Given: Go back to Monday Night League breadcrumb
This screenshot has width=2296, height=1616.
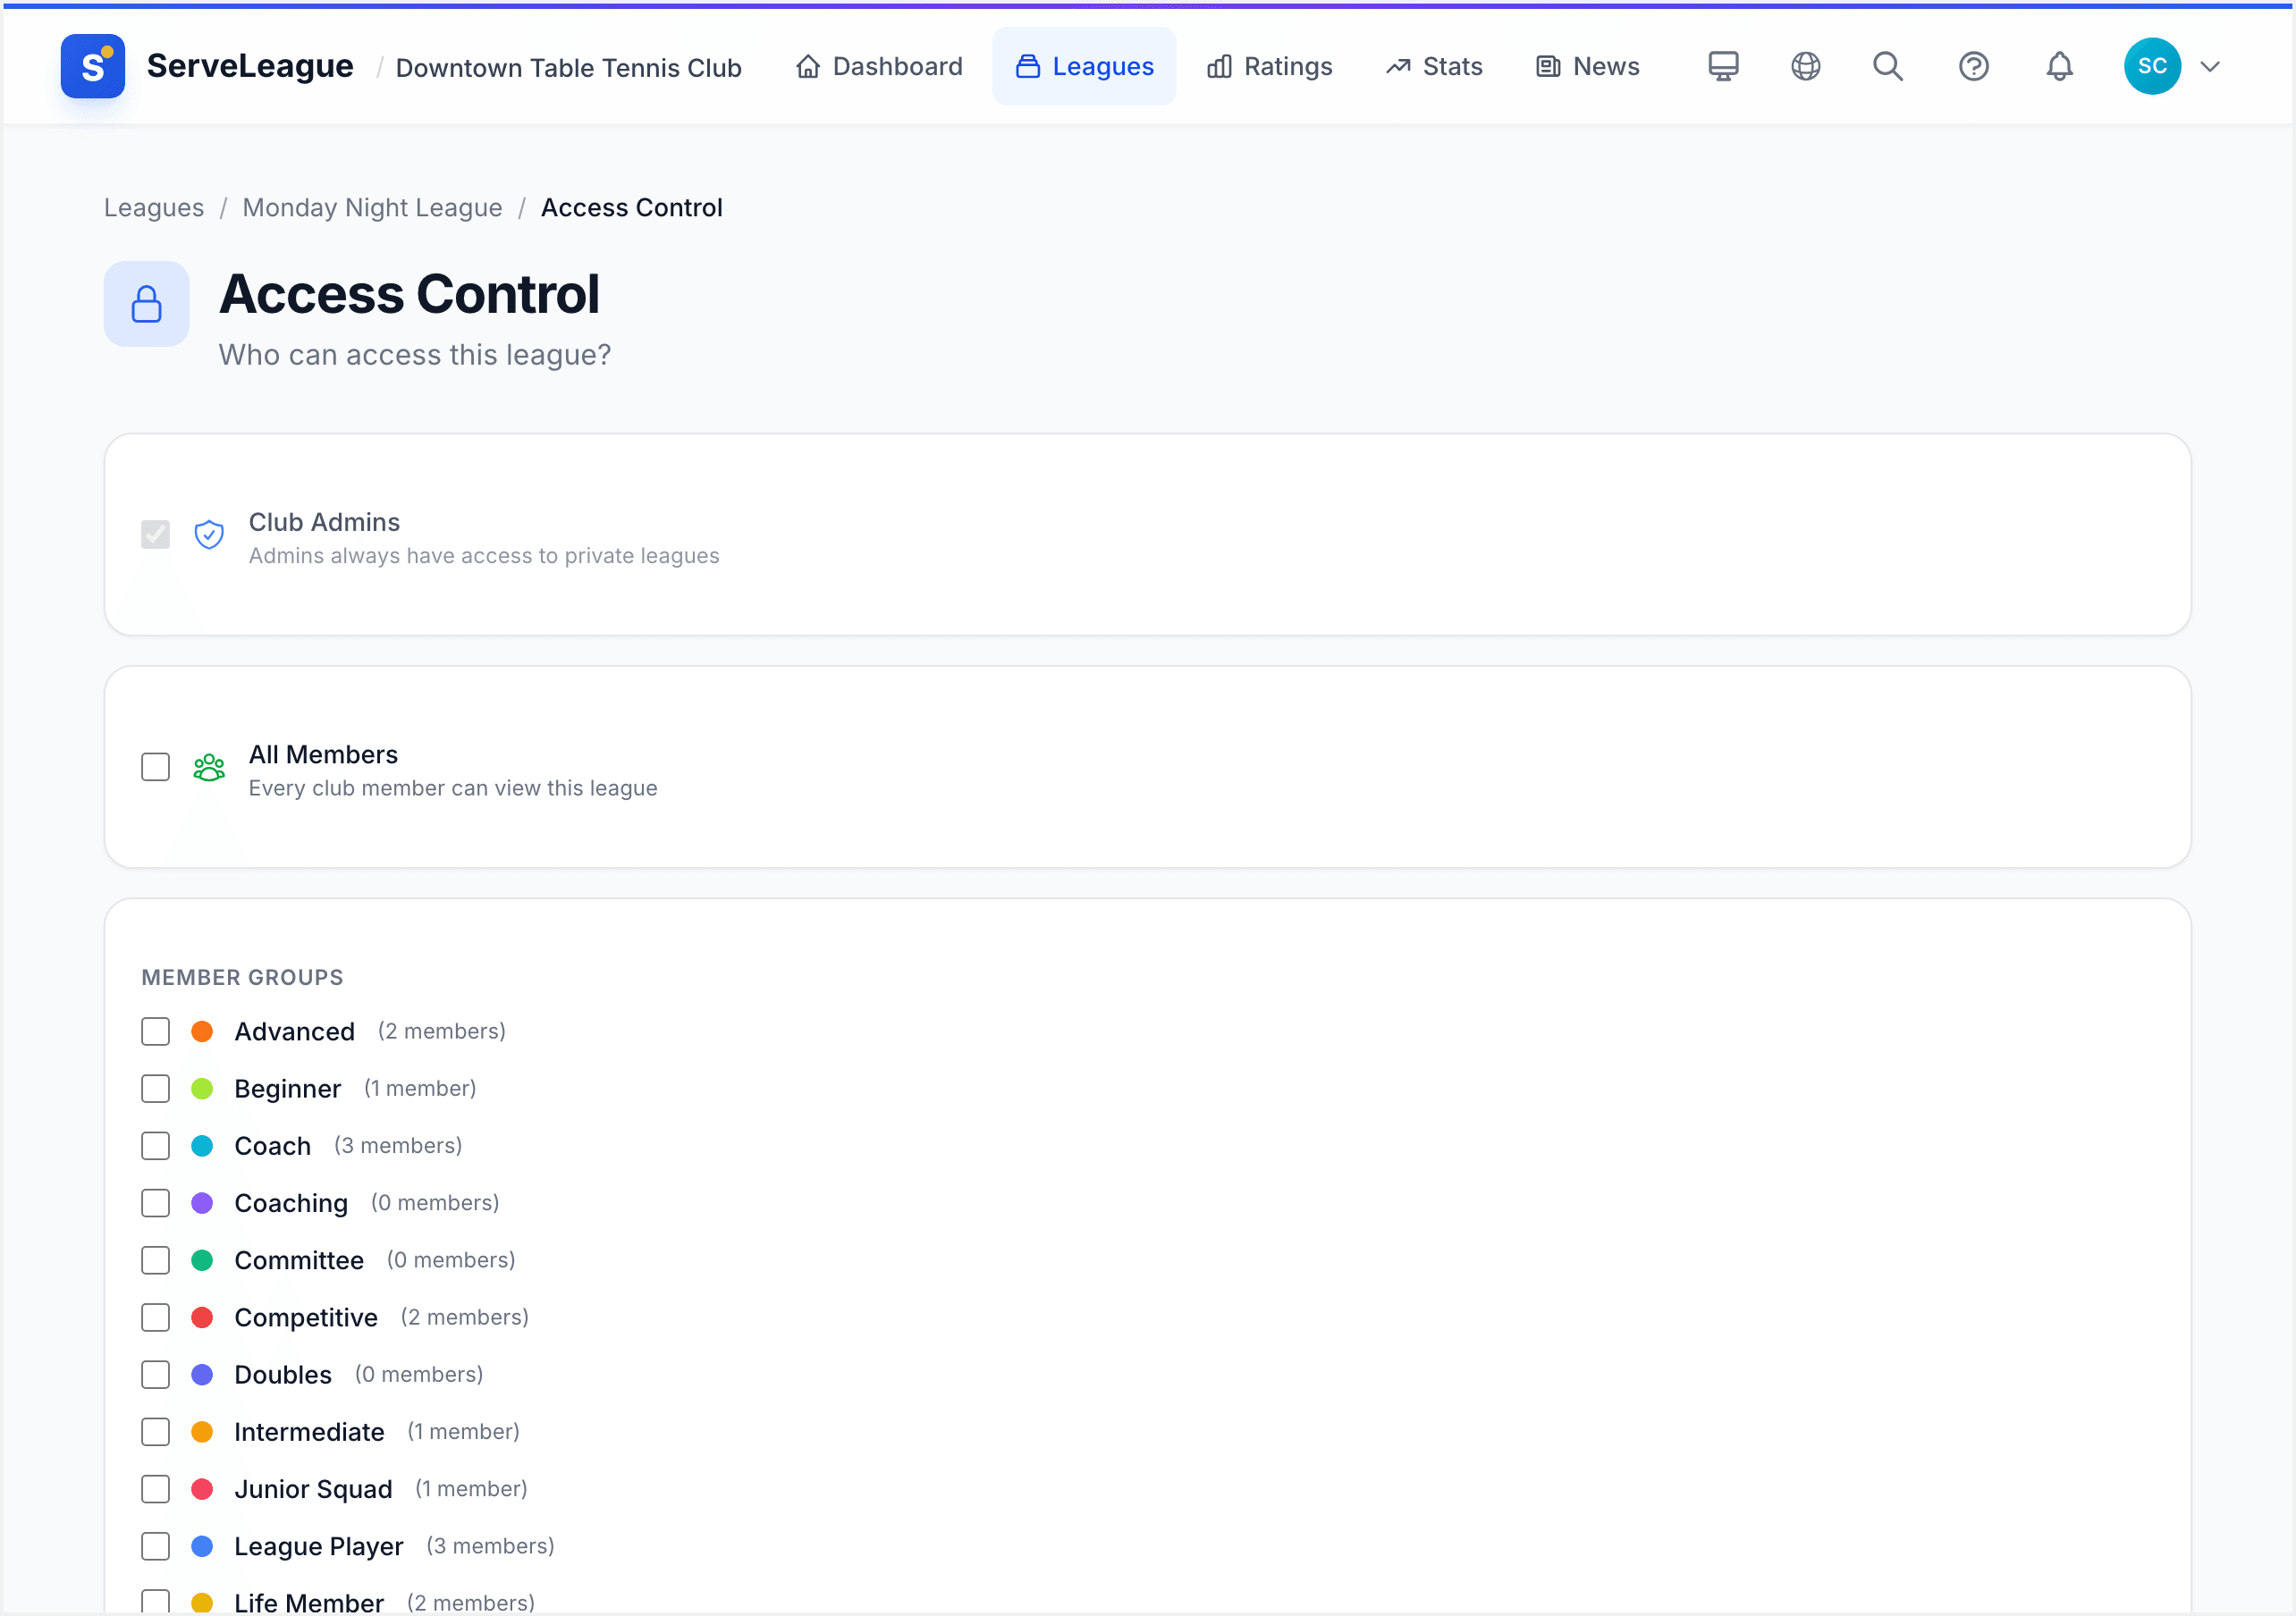Looking at the screenshot, I should [372, 207].
